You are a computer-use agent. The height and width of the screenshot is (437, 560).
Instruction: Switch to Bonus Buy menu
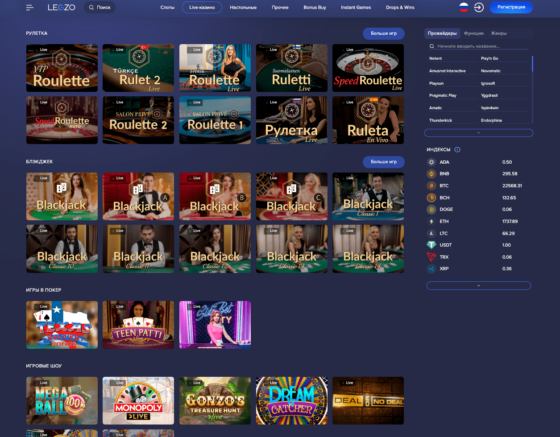point(315,7)
